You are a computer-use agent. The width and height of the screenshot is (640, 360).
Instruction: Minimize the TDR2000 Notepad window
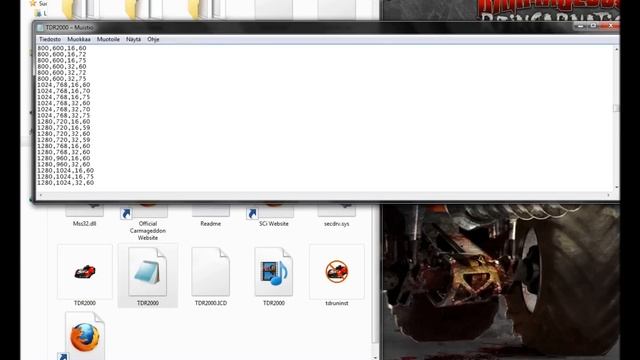[x=580, y=26]
